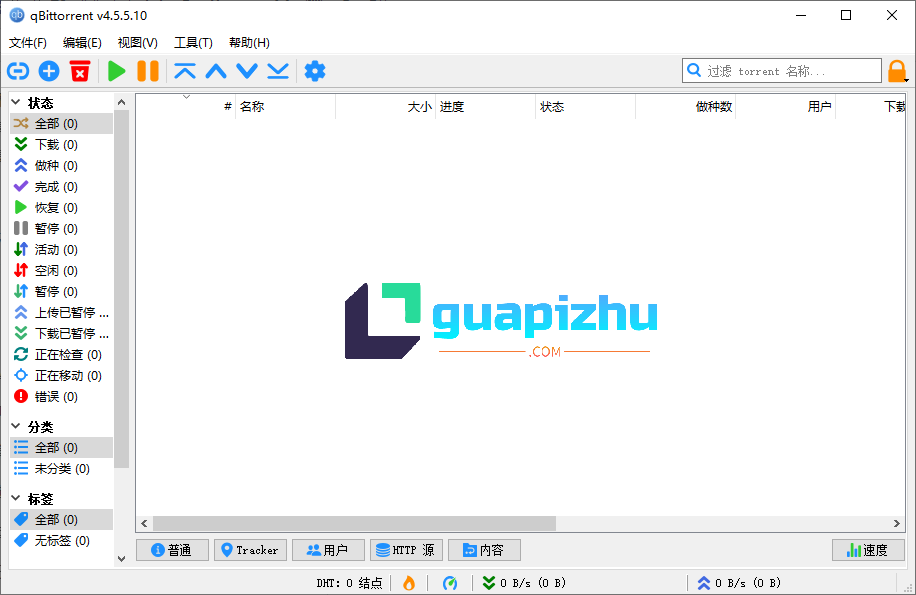This screenshot has width=916, height=595.
Task: Select 错误 (0) status filter
Action: tap(61, 396)
